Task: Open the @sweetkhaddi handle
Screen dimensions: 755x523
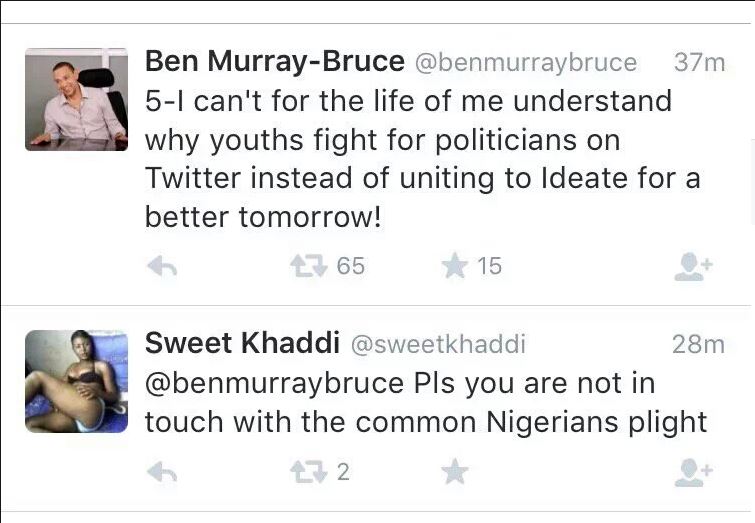Action: [x=436, y=345]
